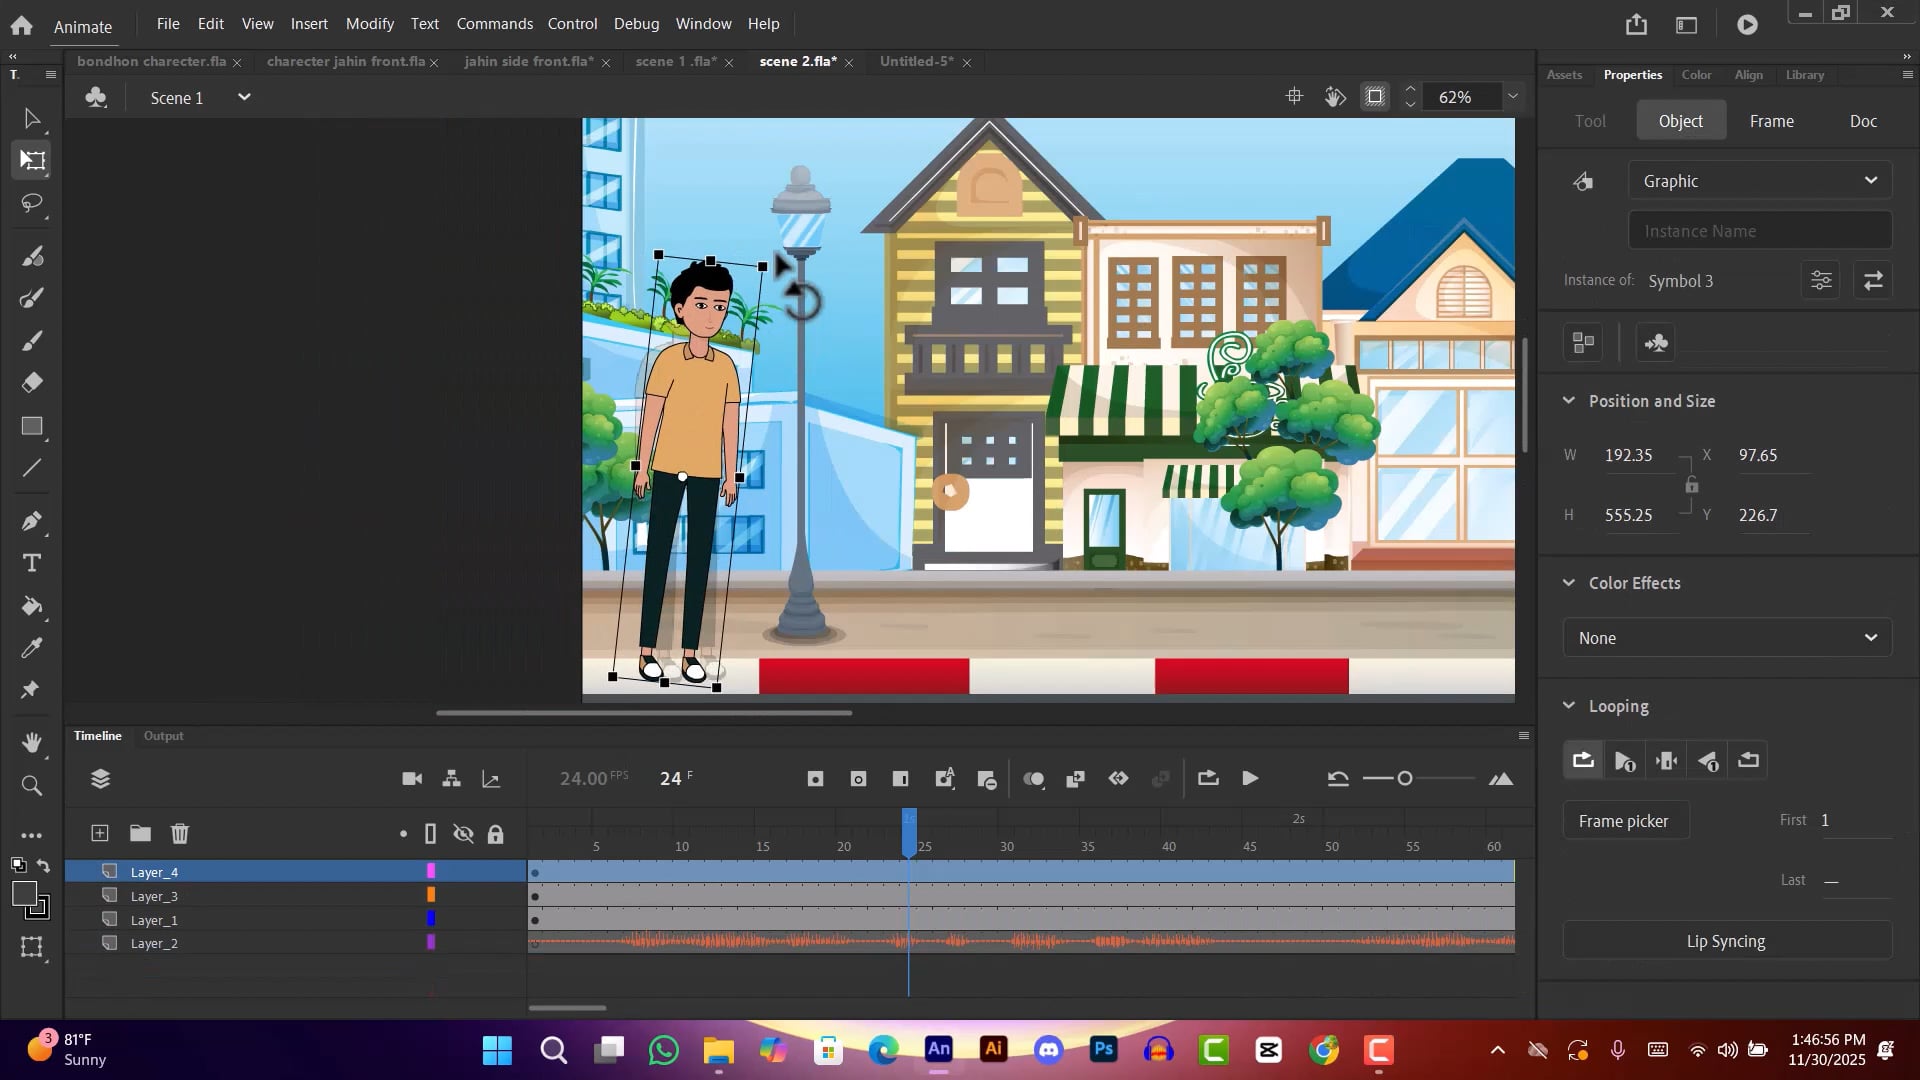
Task: Open Color Effects None dropdown
Action: click(x=1727, y=638)
